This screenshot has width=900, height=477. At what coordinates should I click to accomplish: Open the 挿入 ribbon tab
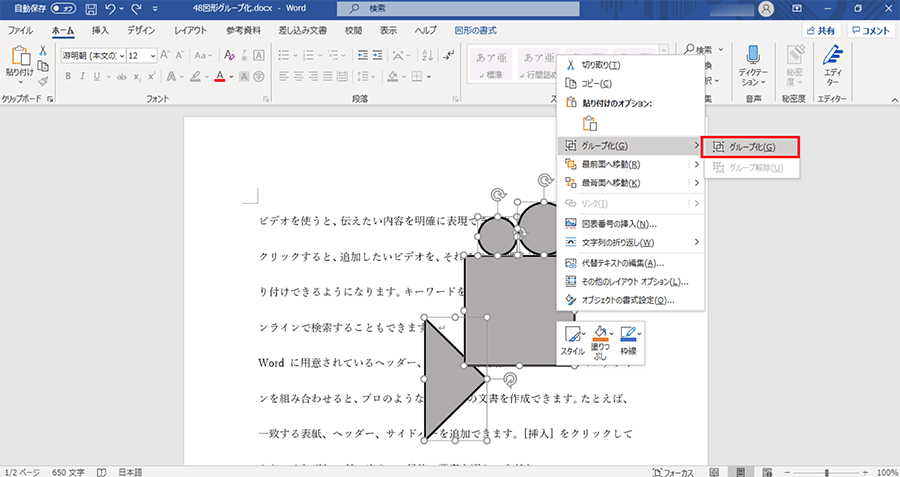[x=100, y=31]
